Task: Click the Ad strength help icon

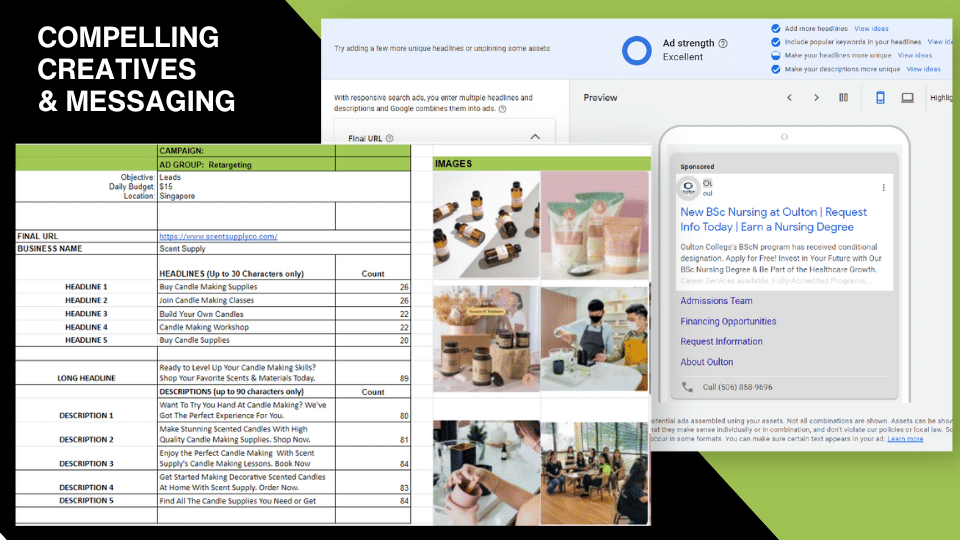Action: (x=723, y=43)
